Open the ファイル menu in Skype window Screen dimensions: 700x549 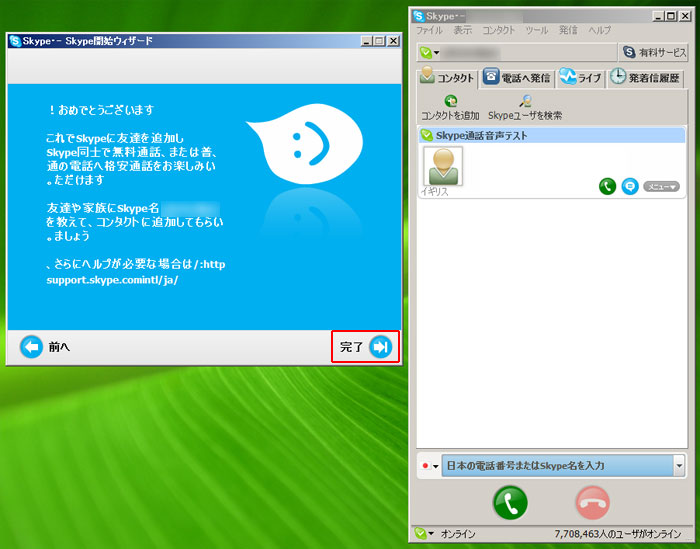click(429, 30)
